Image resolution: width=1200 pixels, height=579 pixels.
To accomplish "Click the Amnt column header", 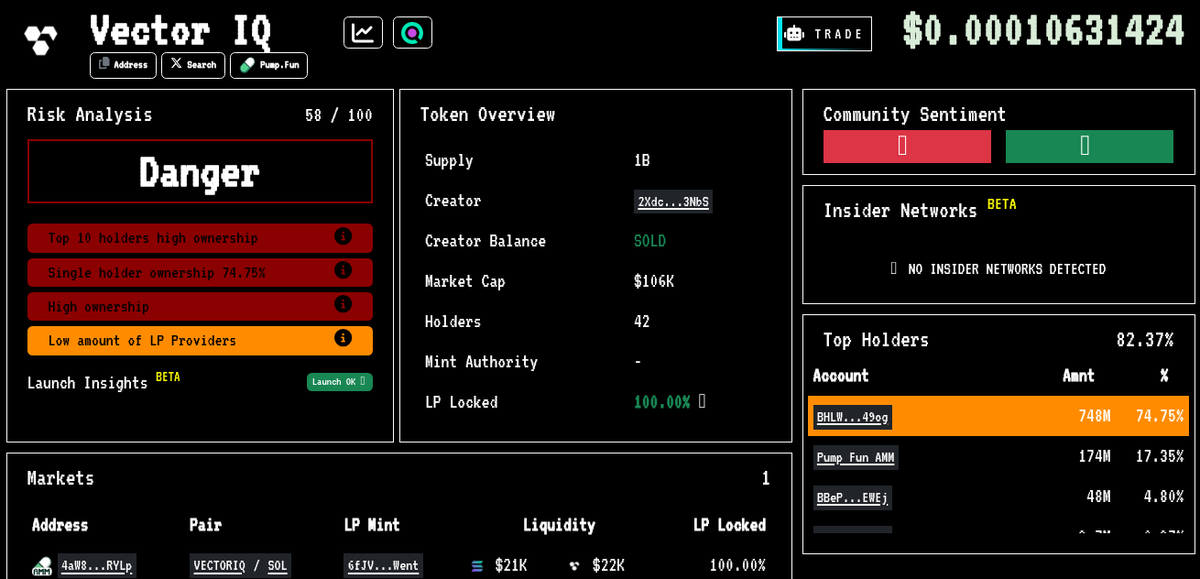I will tap(1078, 376).
